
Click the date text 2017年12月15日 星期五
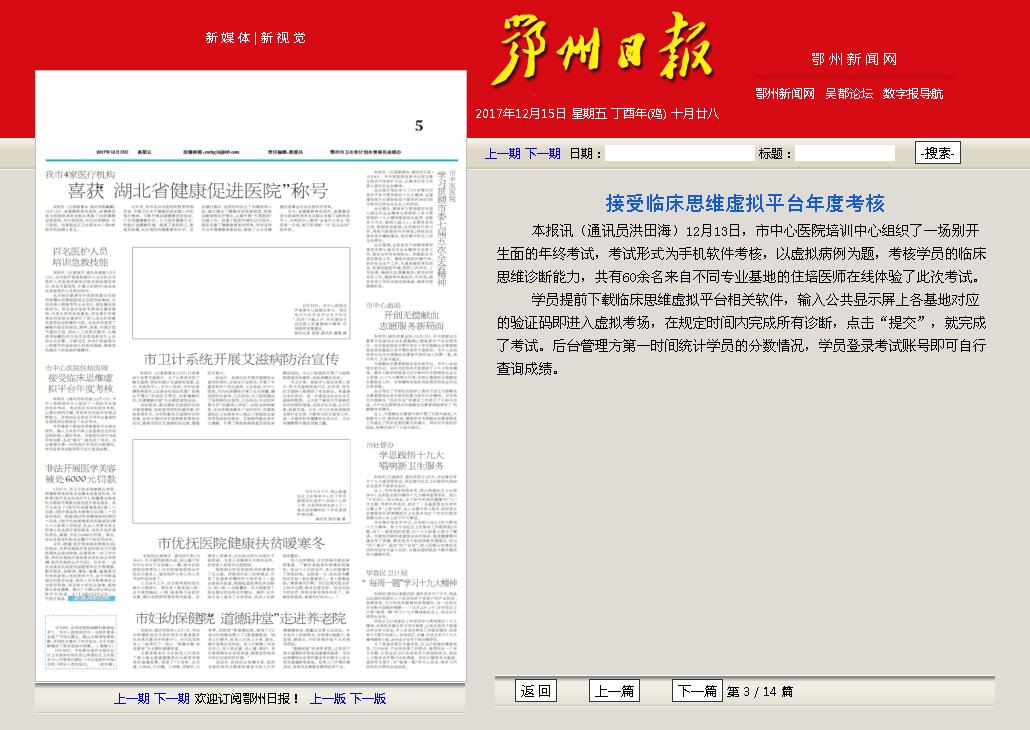(543, 114)
